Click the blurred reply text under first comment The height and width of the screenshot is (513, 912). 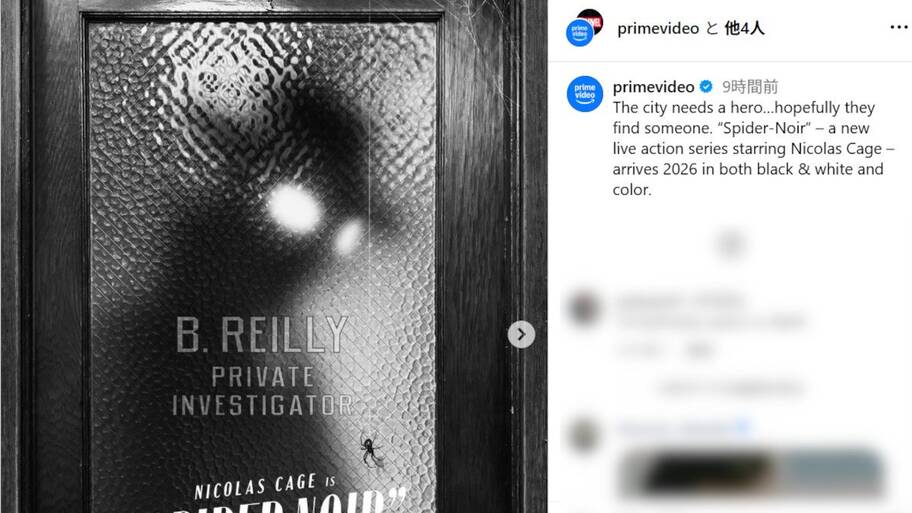coord(700,350)
